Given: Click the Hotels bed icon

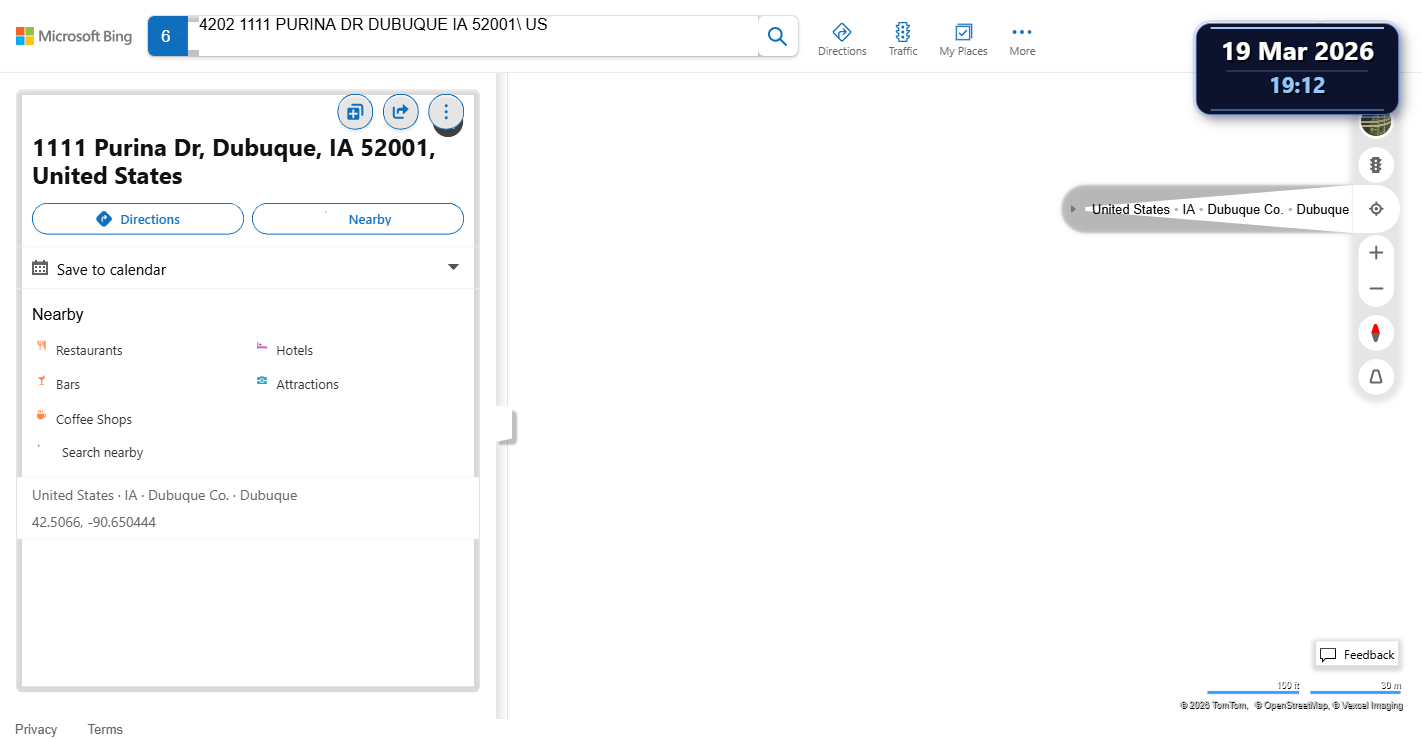Looking at the screenshot, I should click(262, 346).
